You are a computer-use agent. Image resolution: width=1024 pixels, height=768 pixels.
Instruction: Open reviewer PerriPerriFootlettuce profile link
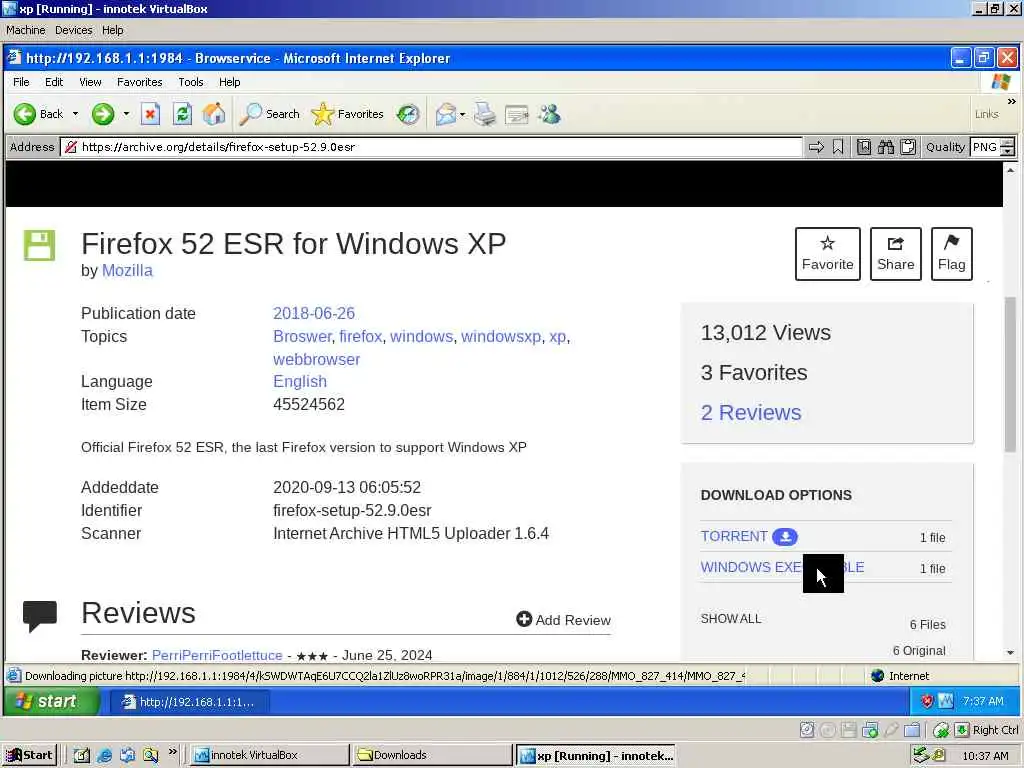pyautogui.click(x=217, y=655)
